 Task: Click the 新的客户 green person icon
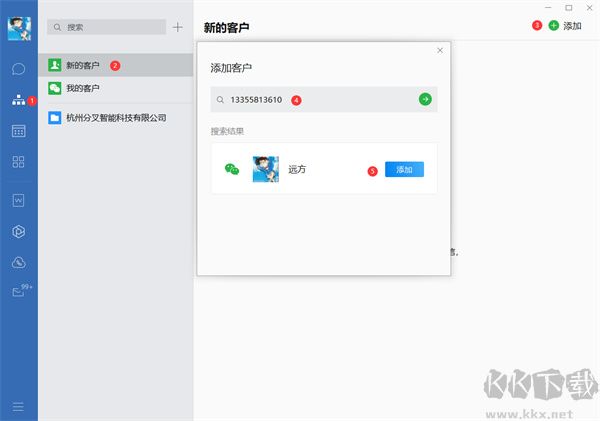click(54, 65)
